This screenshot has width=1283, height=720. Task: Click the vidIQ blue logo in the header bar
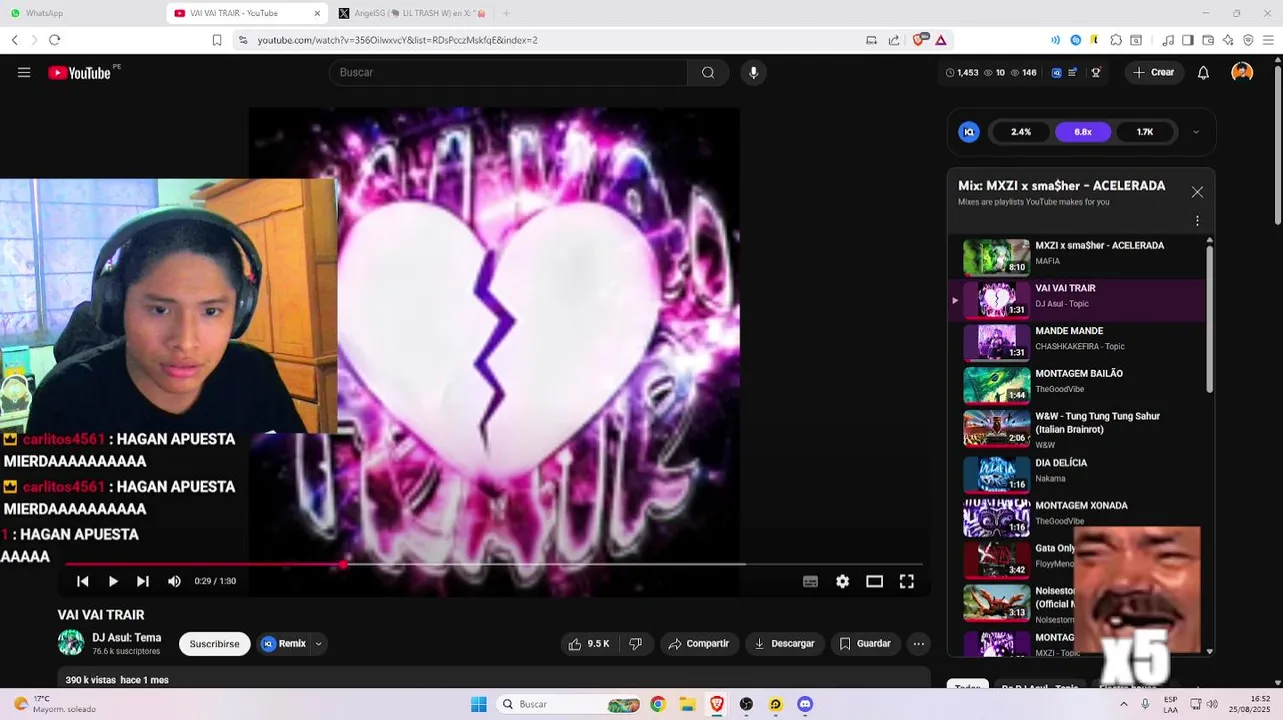1056,72
